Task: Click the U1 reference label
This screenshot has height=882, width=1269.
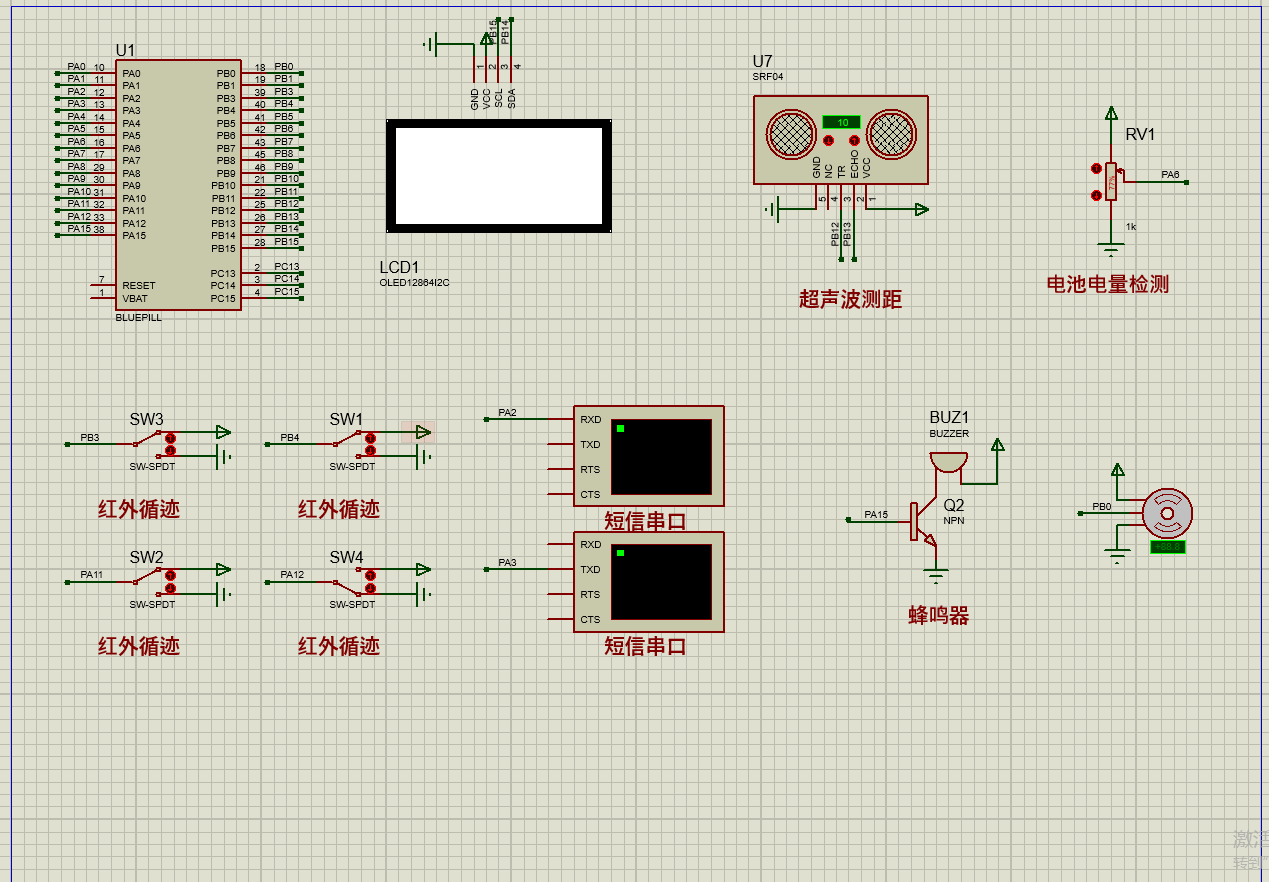Action: (125, 50)
